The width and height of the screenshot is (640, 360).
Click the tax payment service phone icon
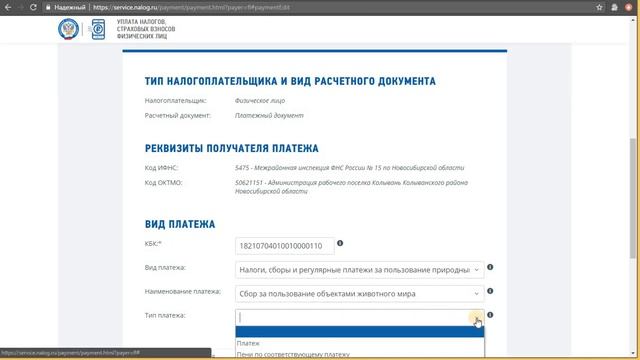pos(98,29)
